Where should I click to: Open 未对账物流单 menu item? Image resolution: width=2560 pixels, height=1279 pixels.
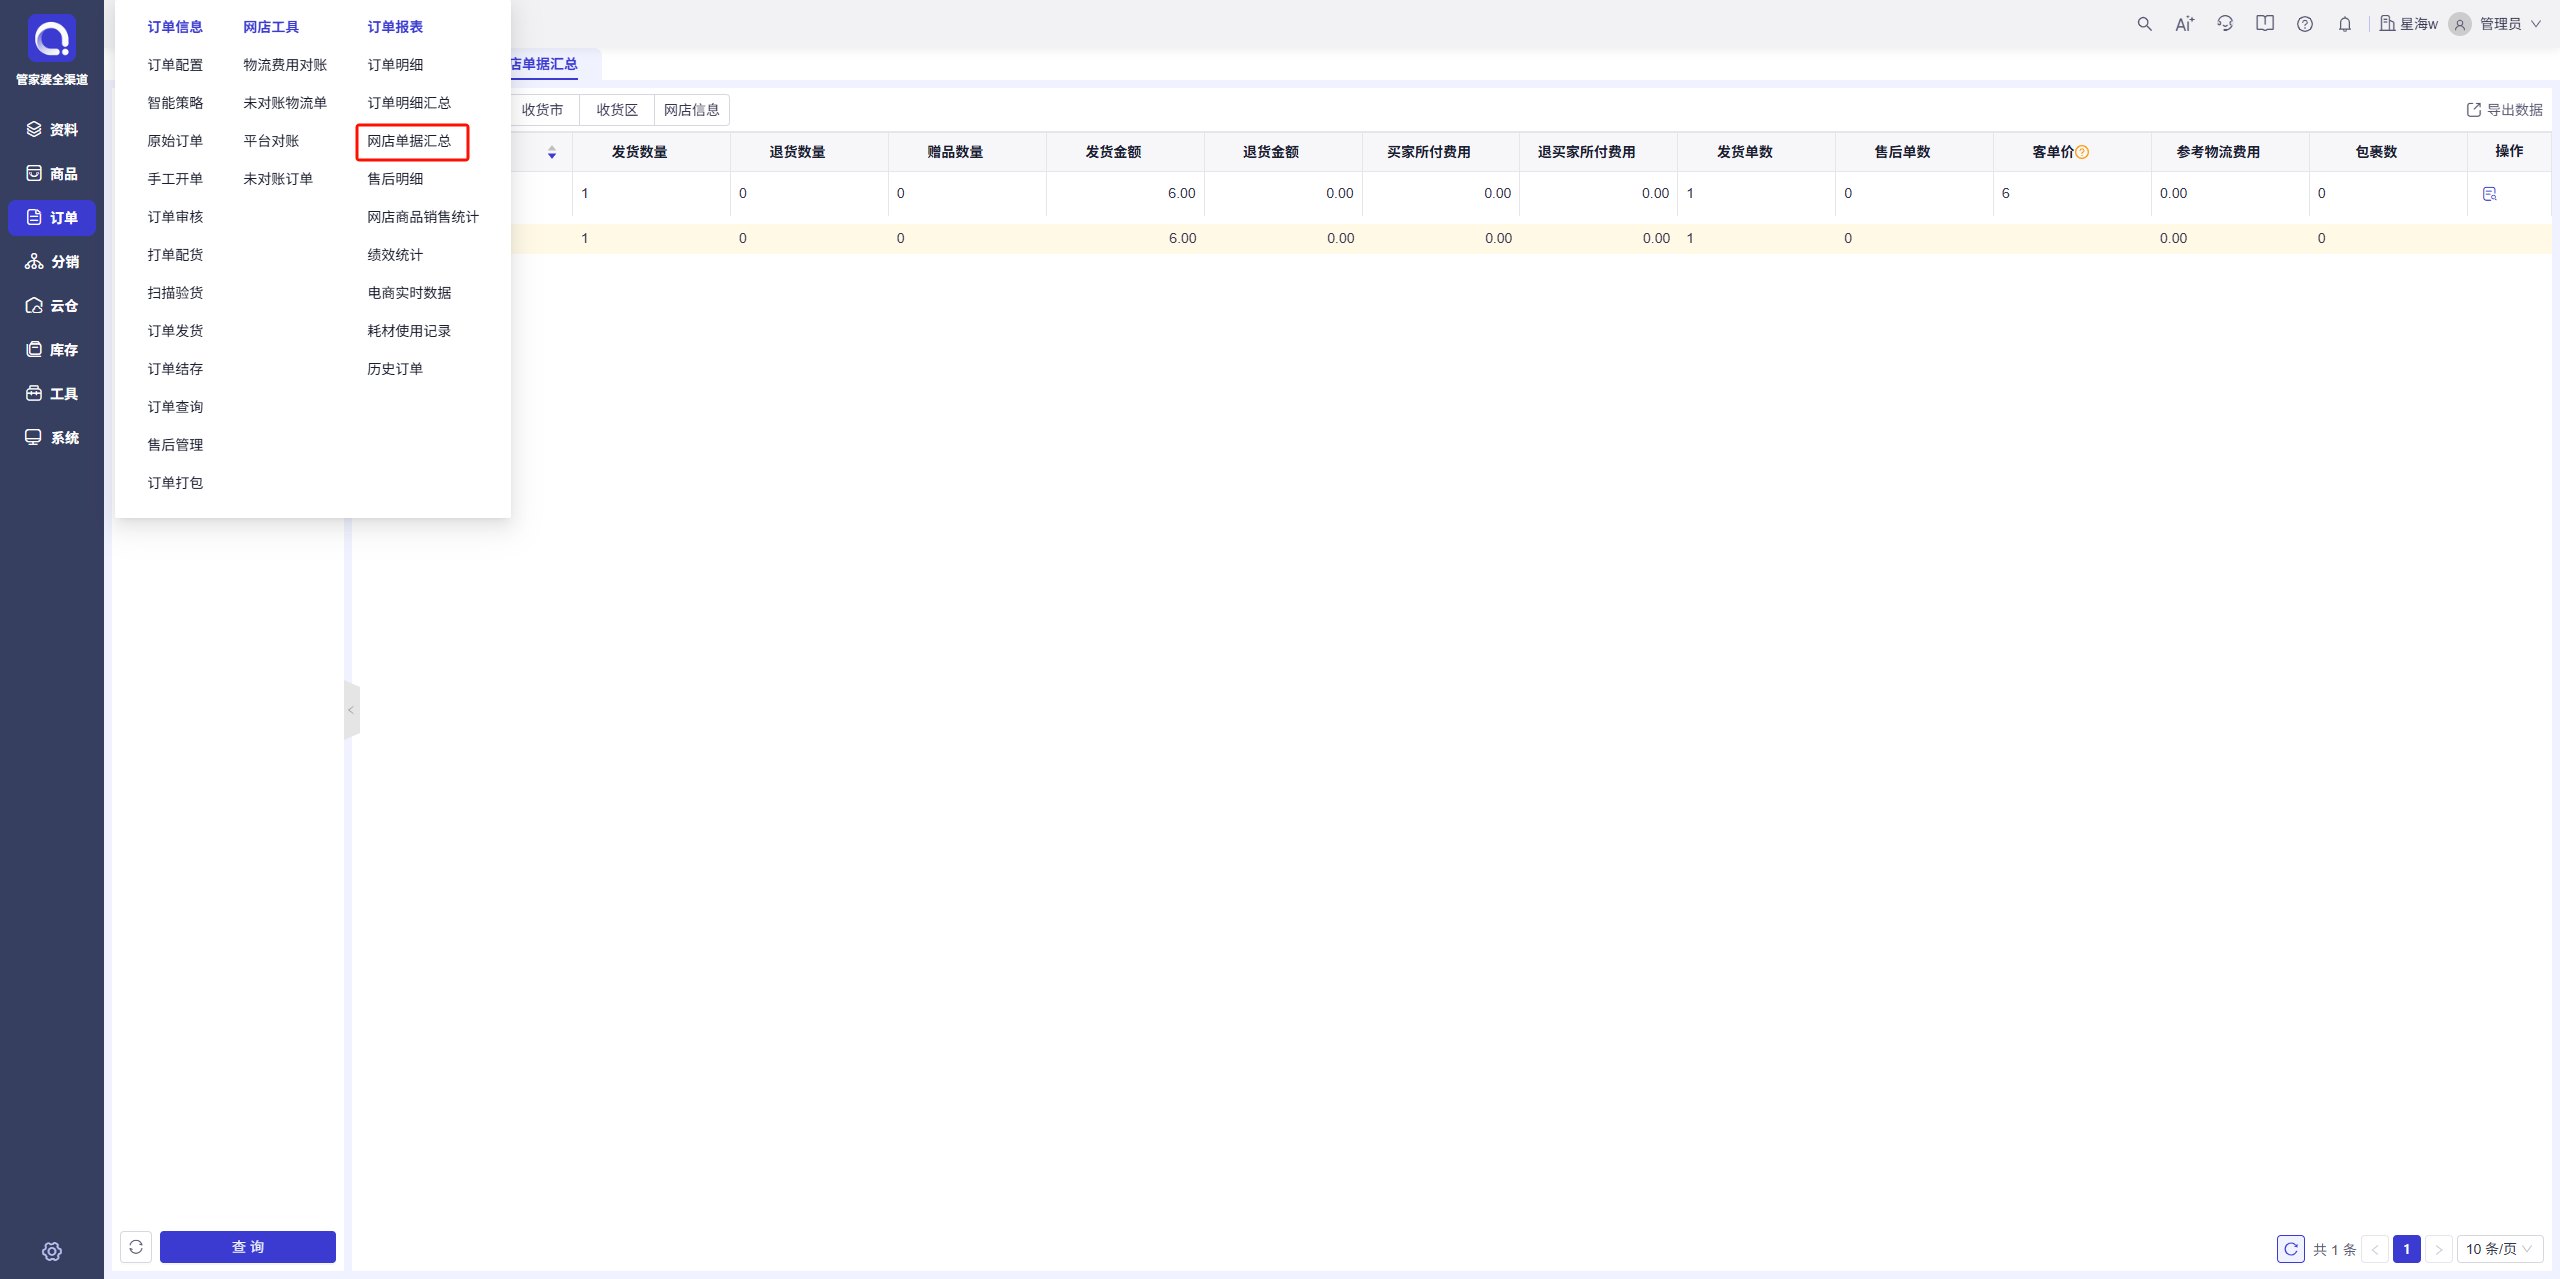[x=285, y=103]
